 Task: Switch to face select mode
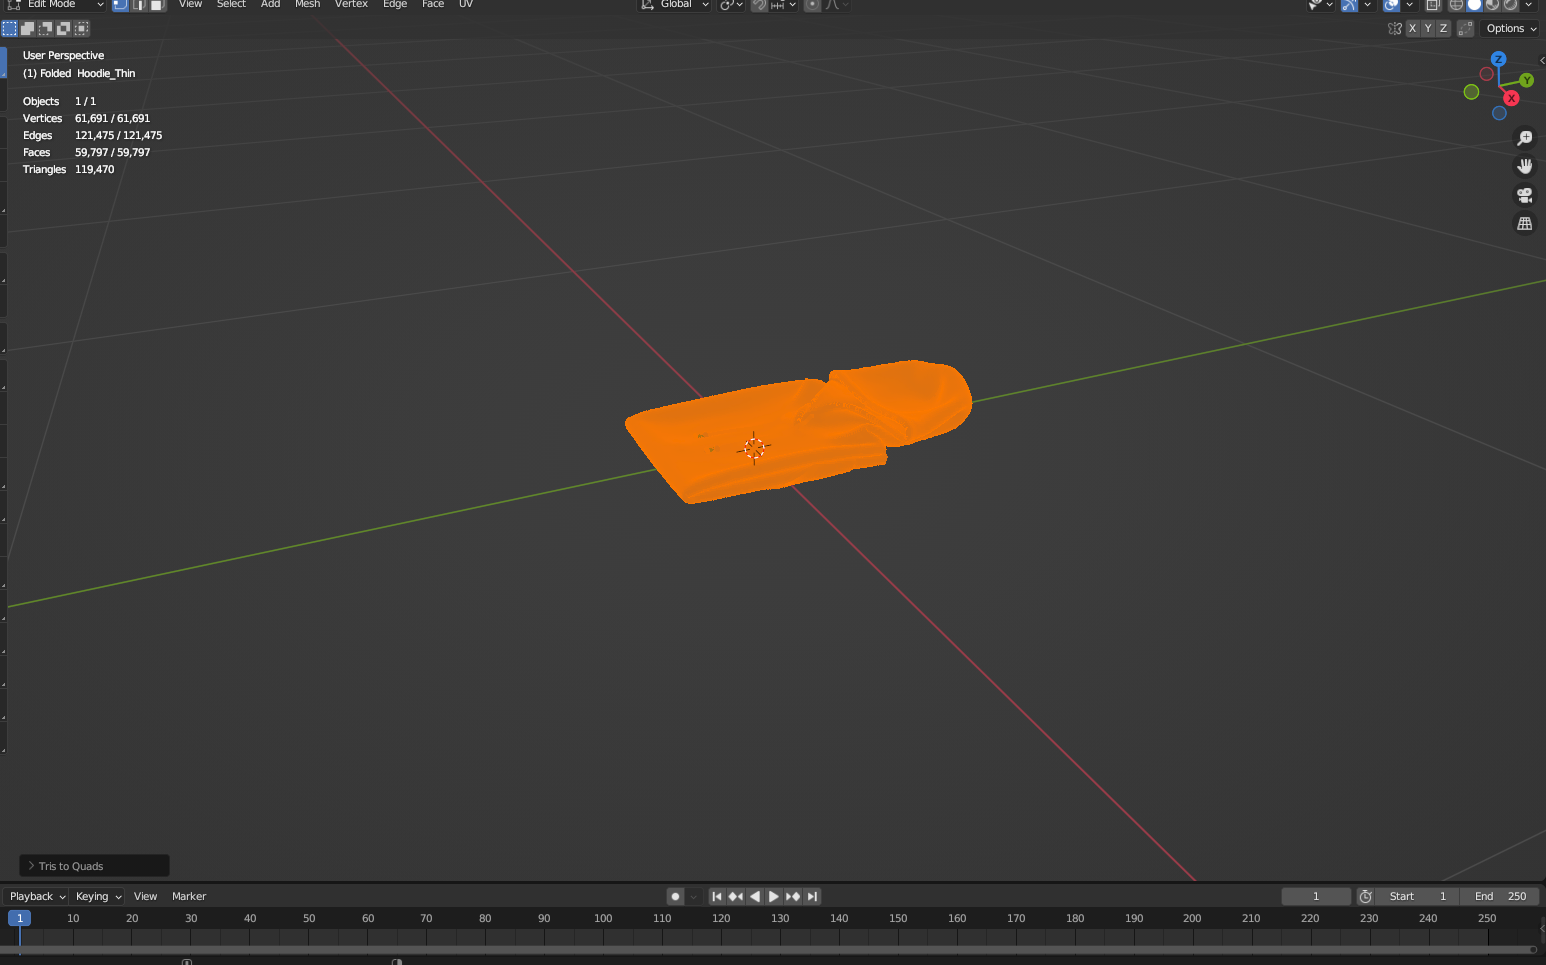click(x=157, y=5)
